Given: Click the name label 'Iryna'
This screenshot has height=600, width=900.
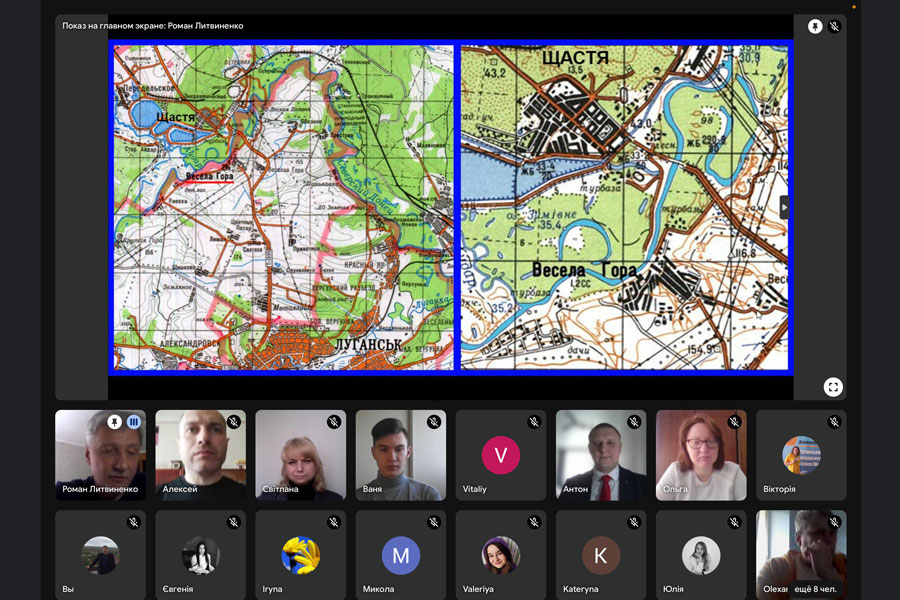Looking at the screenshot, I should point(272,589).
